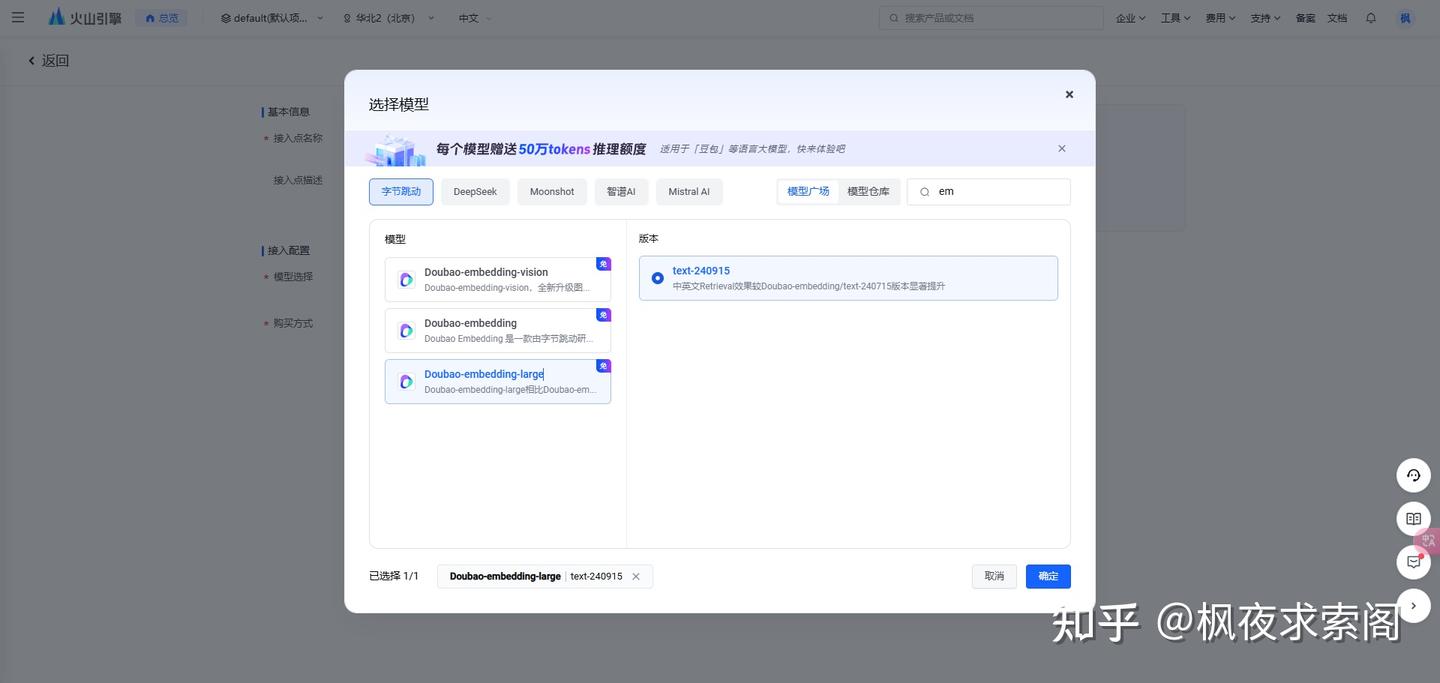Switch to 模型仓库 view
This screenshot has height=683, width=1440.
tap(867, 191)
